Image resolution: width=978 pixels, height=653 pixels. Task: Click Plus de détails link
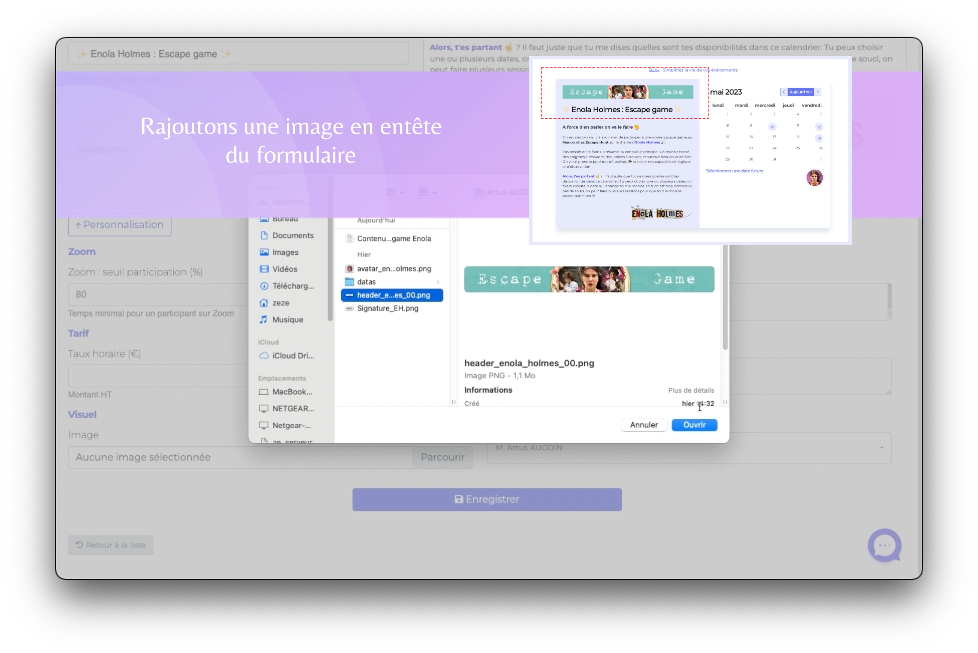(x=690, y=390)
